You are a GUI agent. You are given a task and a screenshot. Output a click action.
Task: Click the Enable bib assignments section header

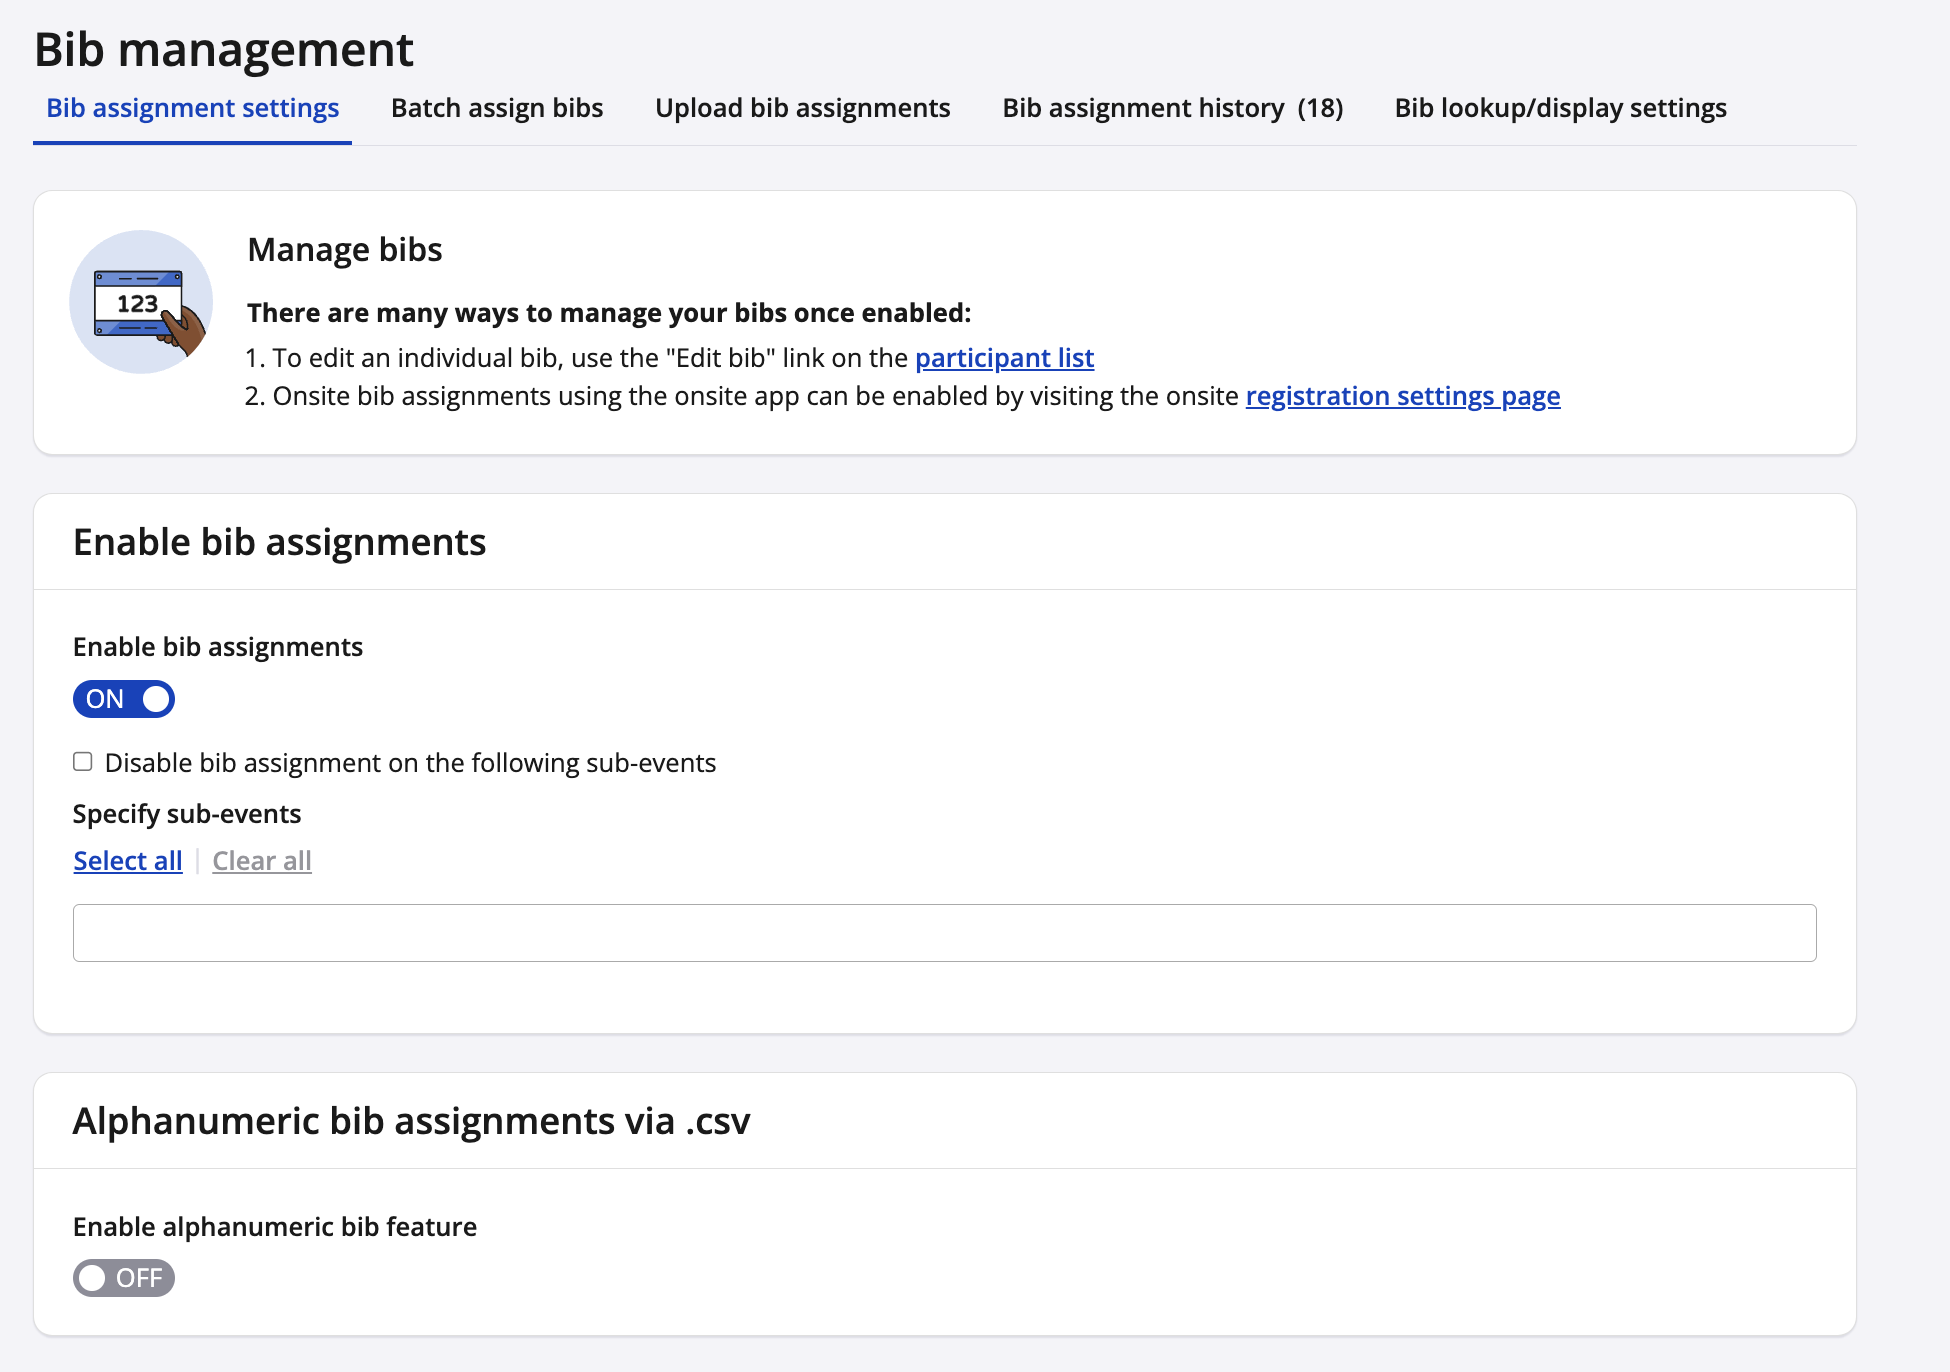coord(279,542)
